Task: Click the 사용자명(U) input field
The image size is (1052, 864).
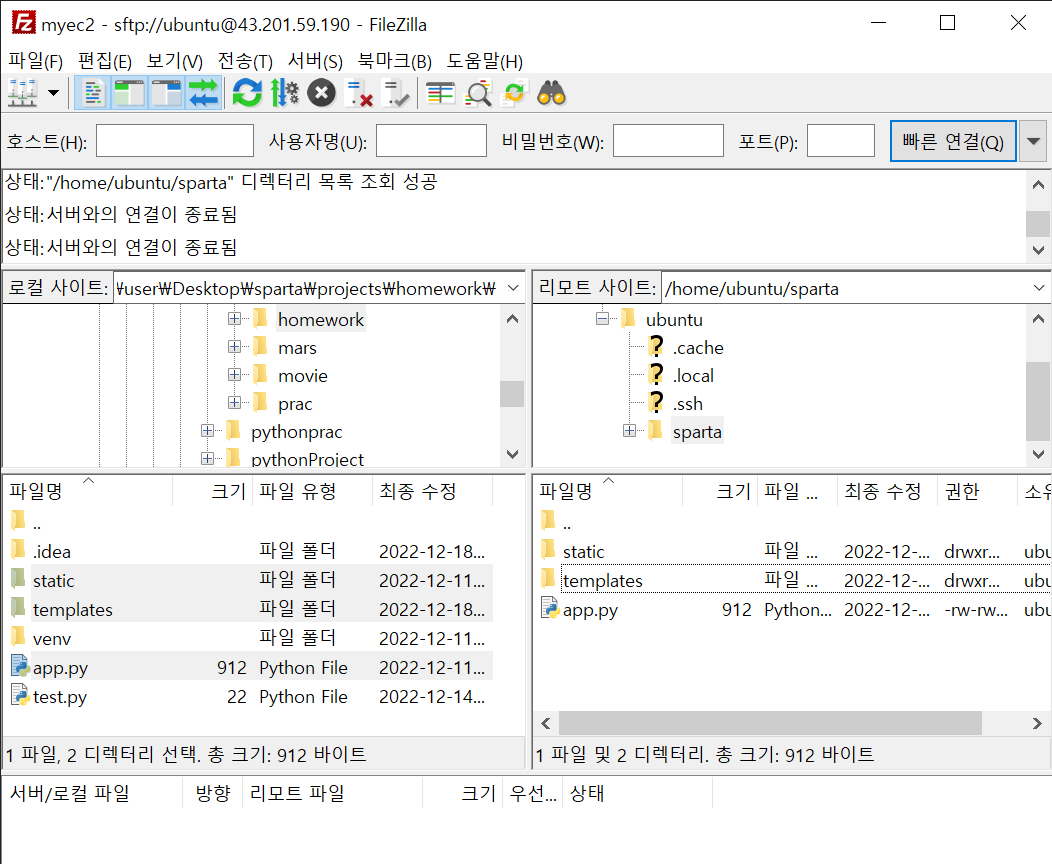Action: [x=431, y=140]
